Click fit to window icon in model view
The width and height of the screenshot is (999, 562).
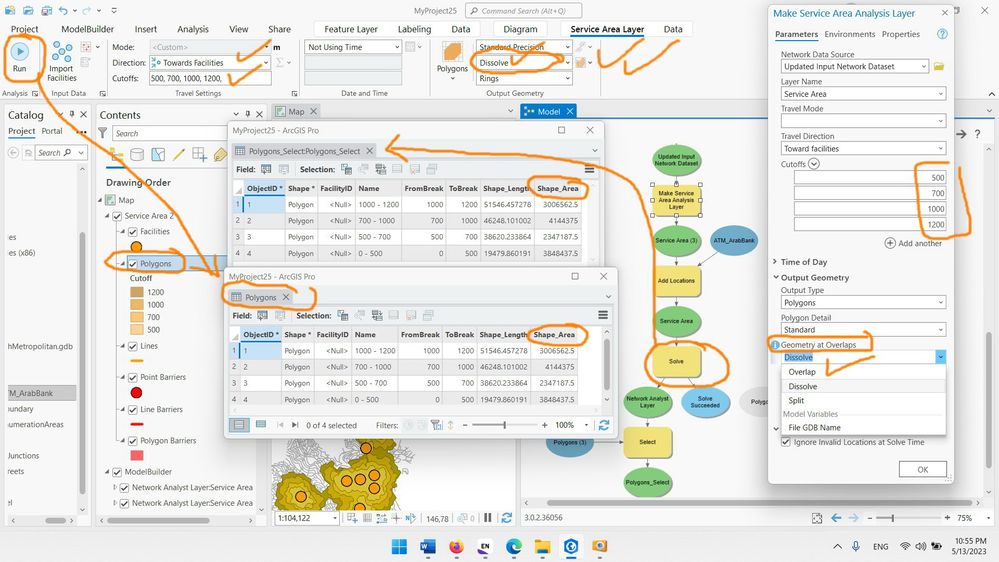click(x=817, y=518)
